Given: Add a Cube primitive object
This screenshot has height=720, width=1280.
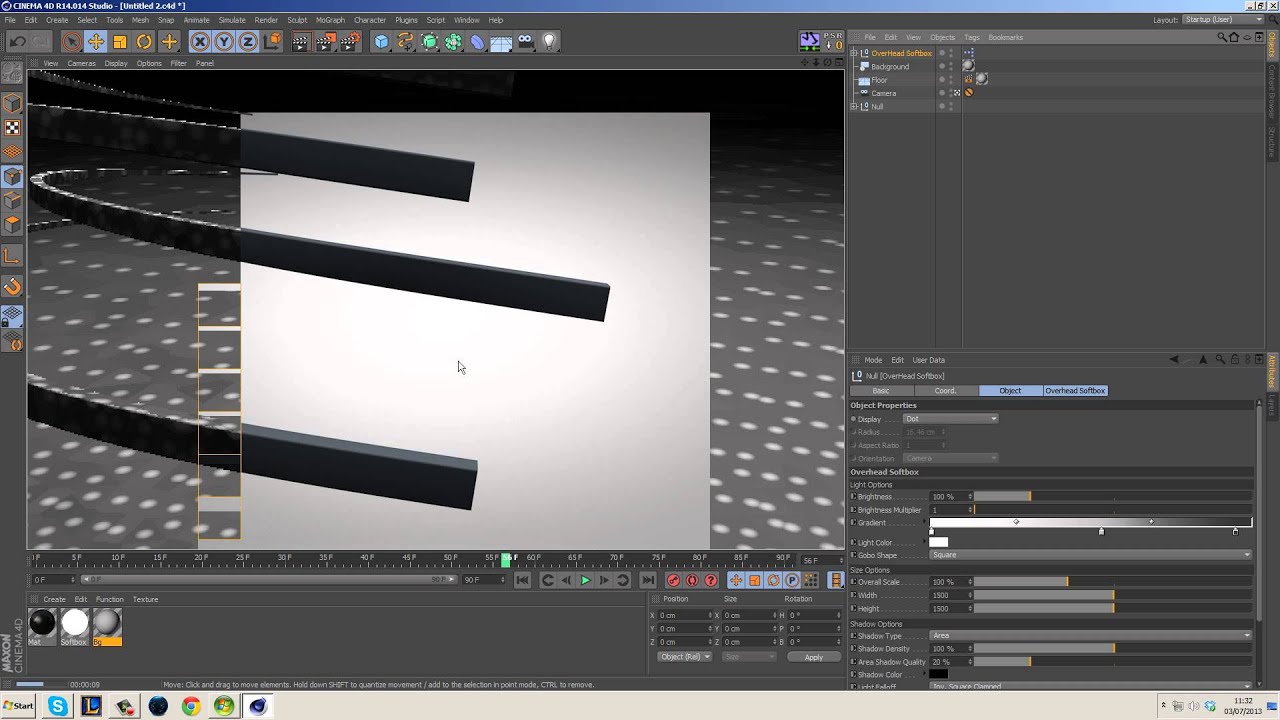Looking at the screenshot, I should click(x=381, y=41).
